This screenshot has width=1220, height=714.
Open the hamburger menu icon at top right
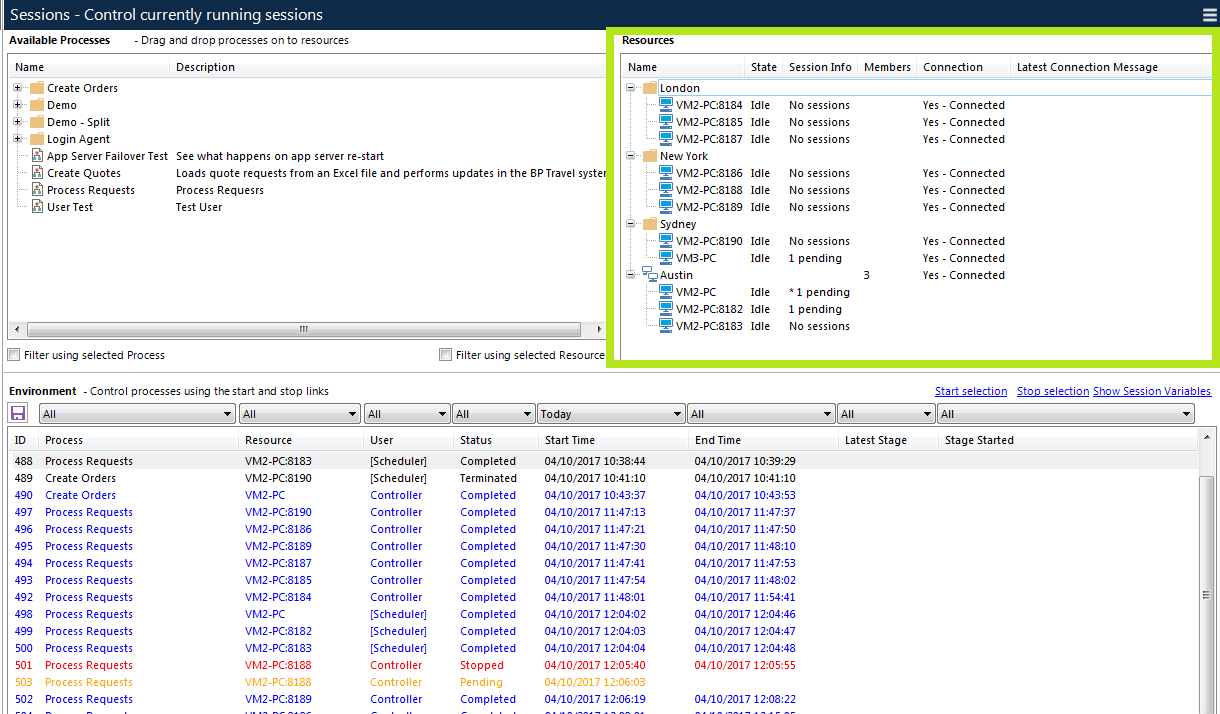(x=1210, y=15)
